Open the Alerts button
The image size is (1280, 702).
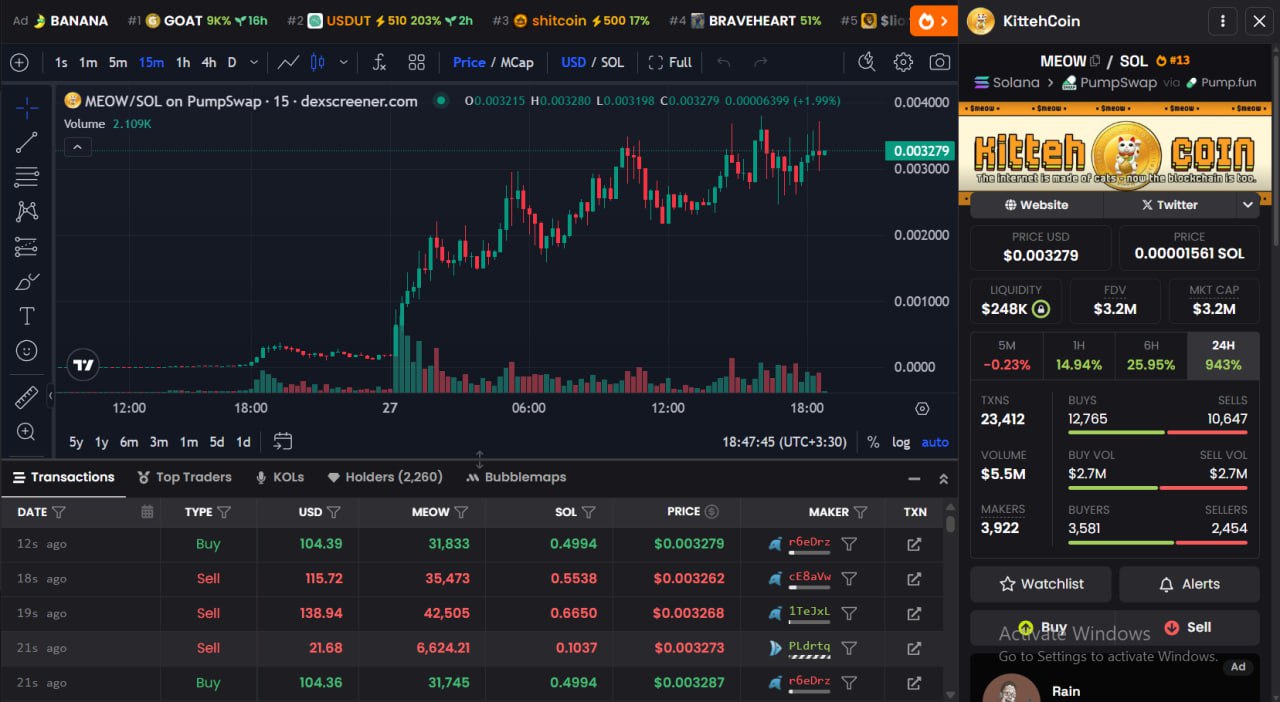[1189, 584]
